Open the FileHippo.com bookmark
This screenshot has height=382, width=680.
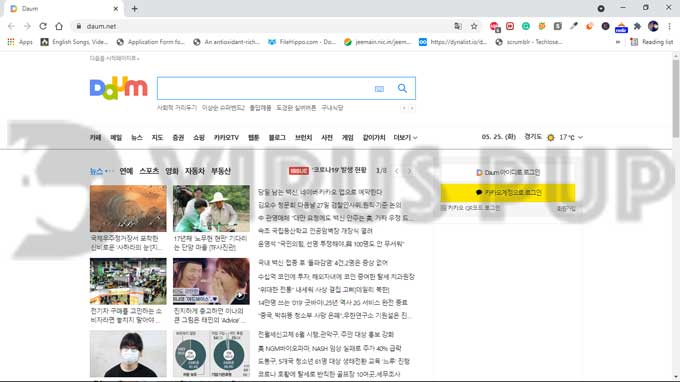(x=302, y=42)
